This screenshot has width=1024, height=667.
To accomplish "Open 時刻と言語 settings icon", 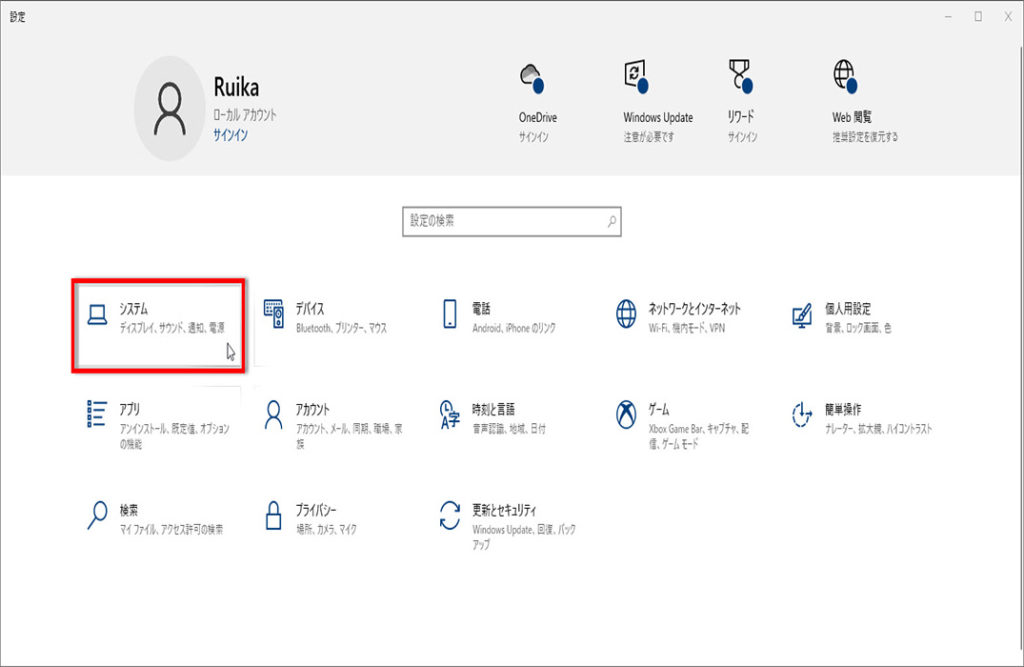I will [x=450, y=414].
